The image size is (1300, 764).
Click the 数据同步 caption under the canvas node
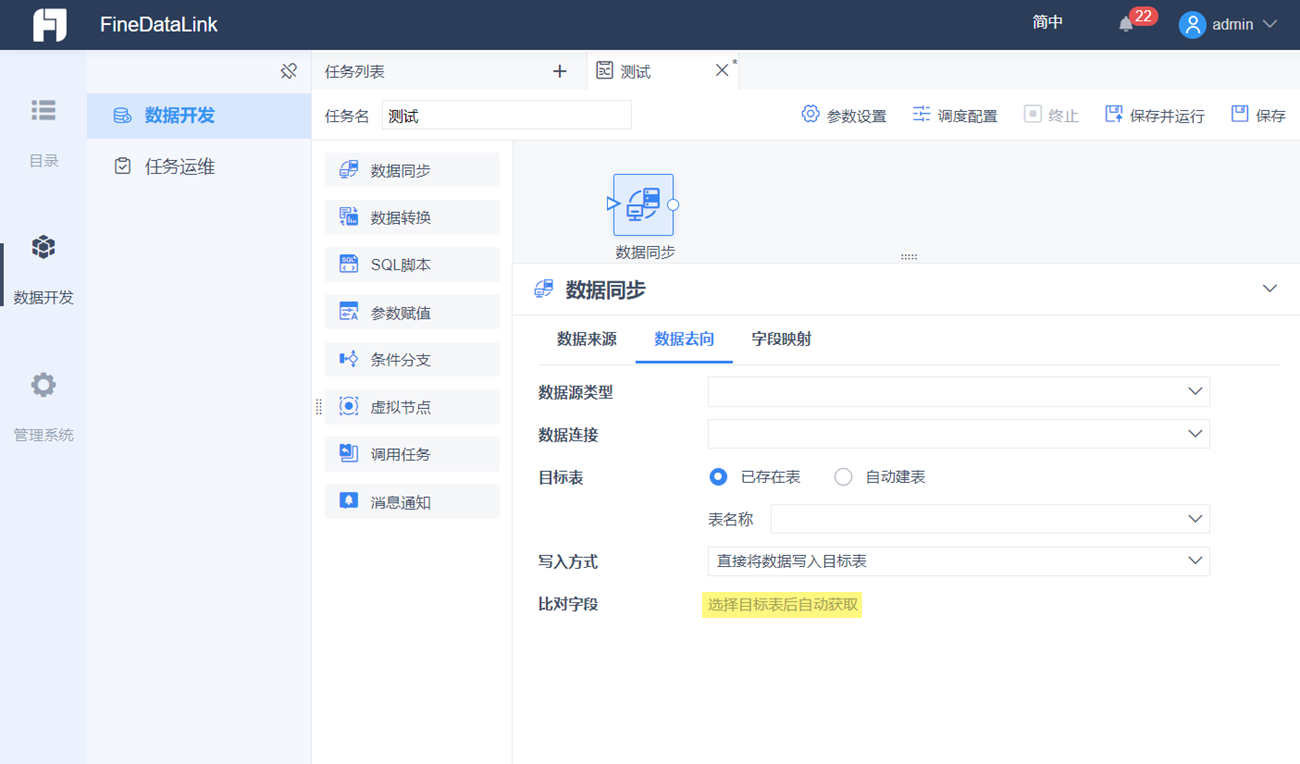click(645, 252)
